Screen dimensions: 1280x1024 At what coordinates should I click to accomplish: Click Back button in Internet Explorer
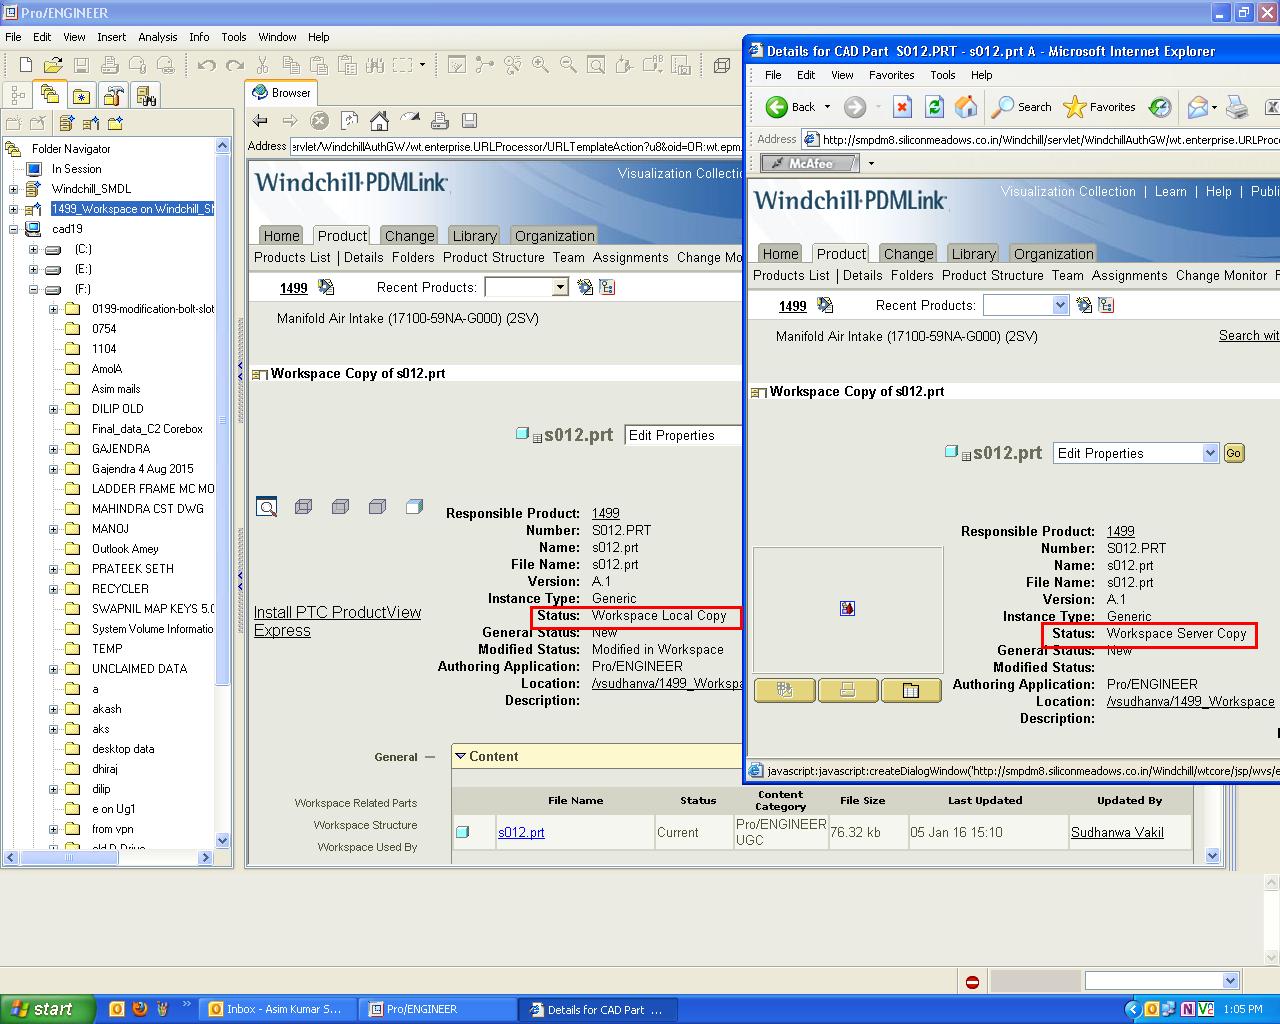(x=791, y=107)
